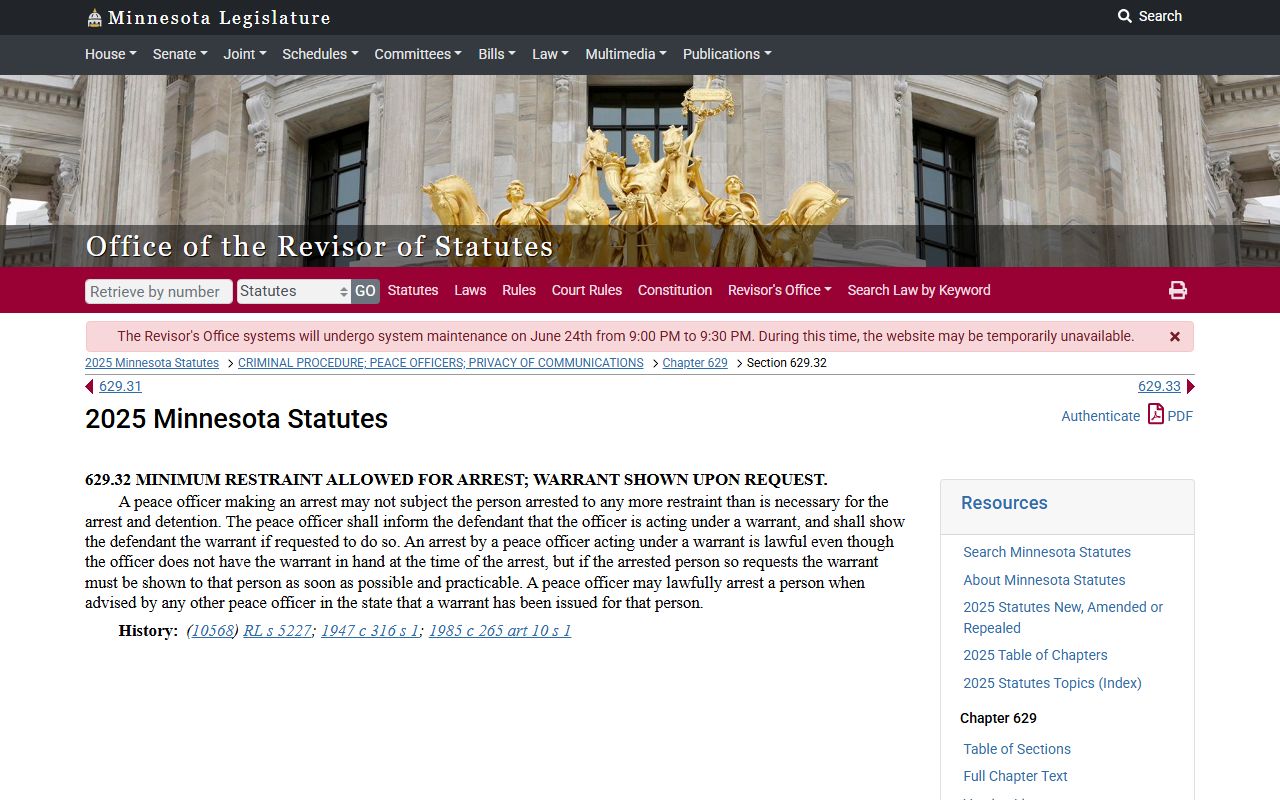Screen dimensions: 1280x800
Task: Expand the Law menu
Action: [550, 54]
